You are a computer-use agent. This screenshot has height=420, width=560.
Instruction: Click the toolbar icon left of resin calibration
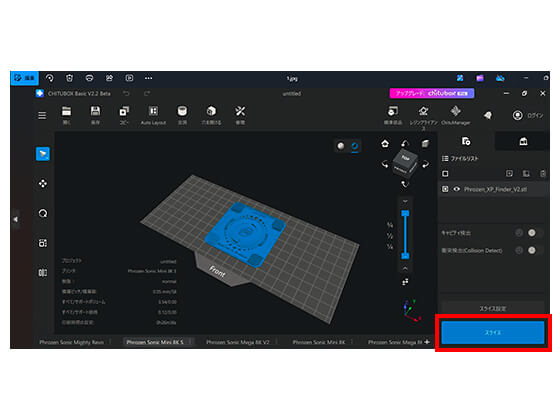click(393, 111)
